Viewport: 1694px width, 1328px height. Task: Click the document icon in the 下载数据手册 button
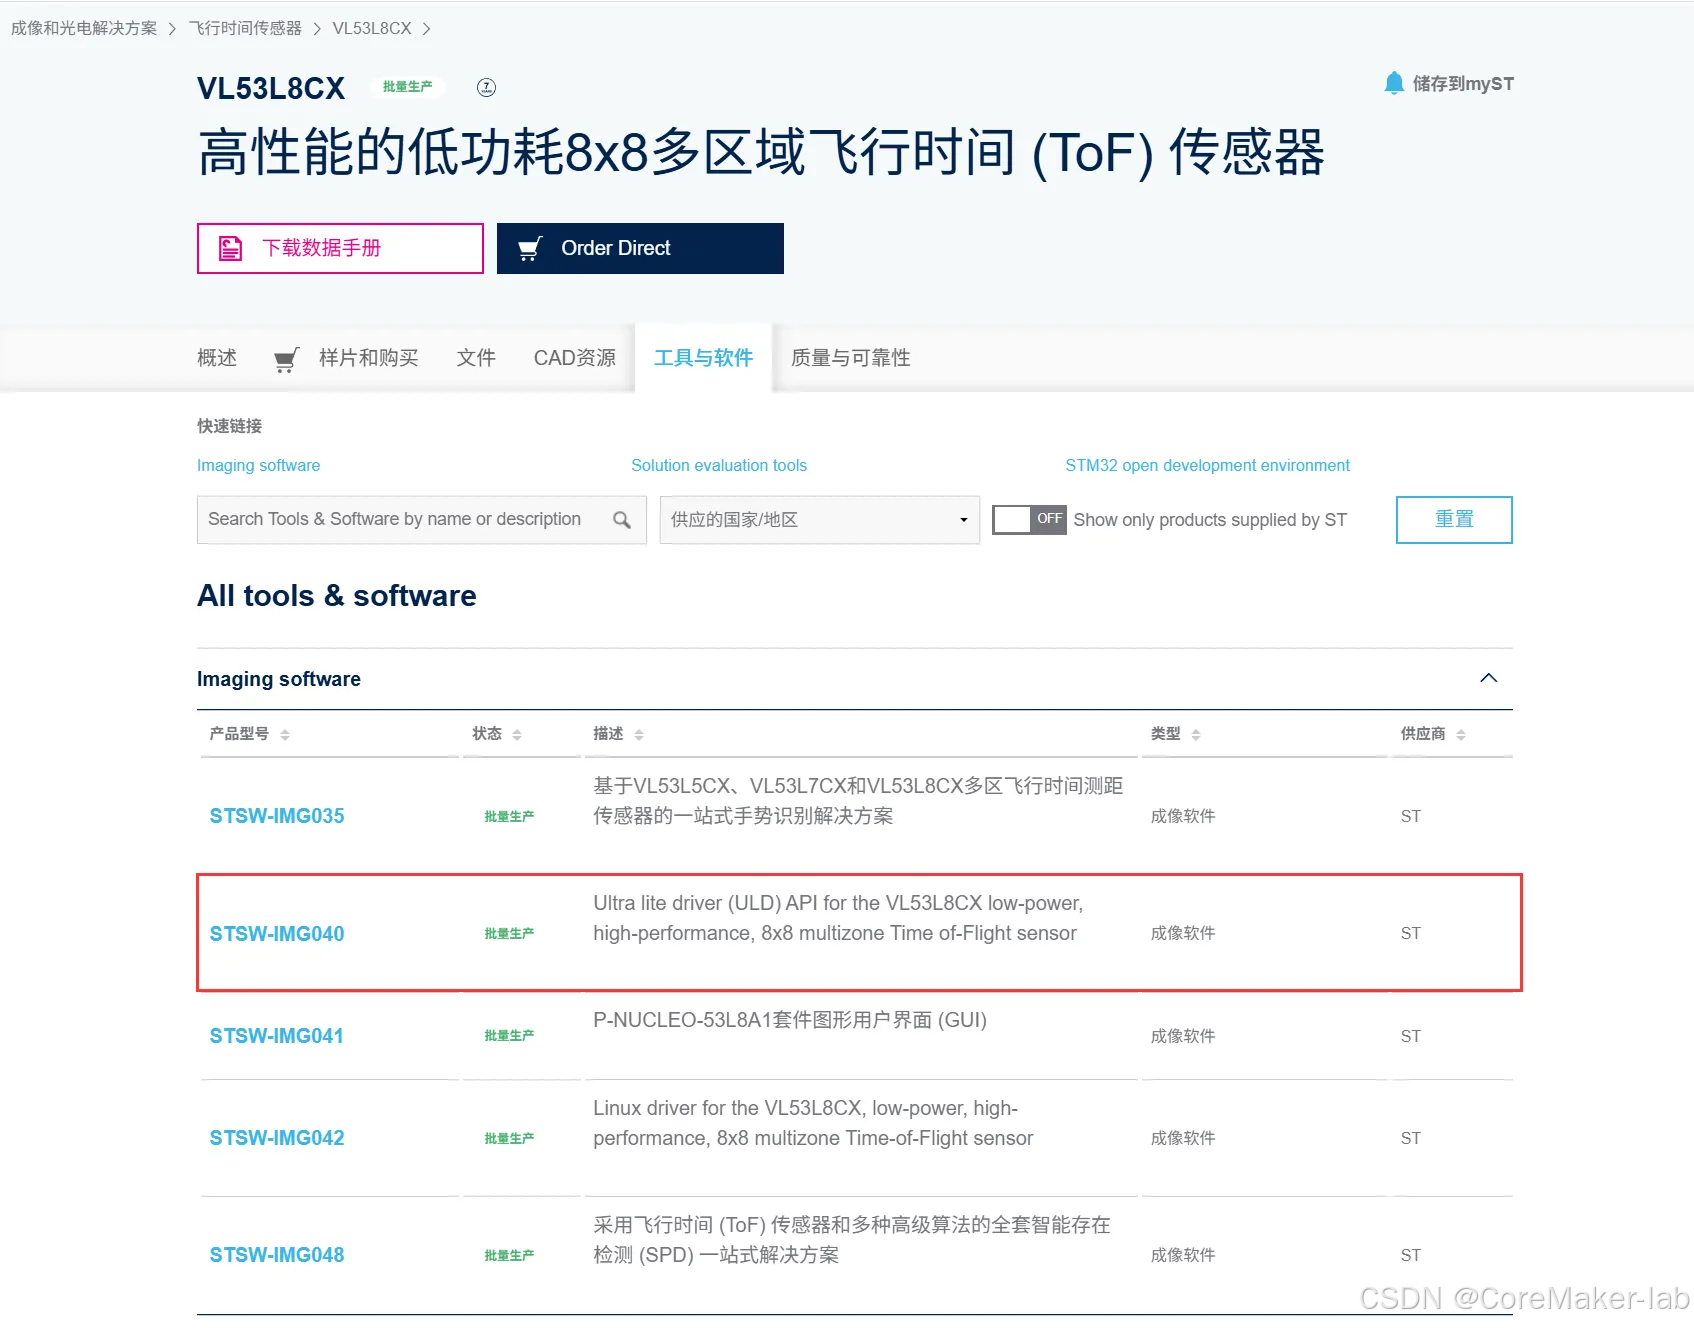click(231, 248)
